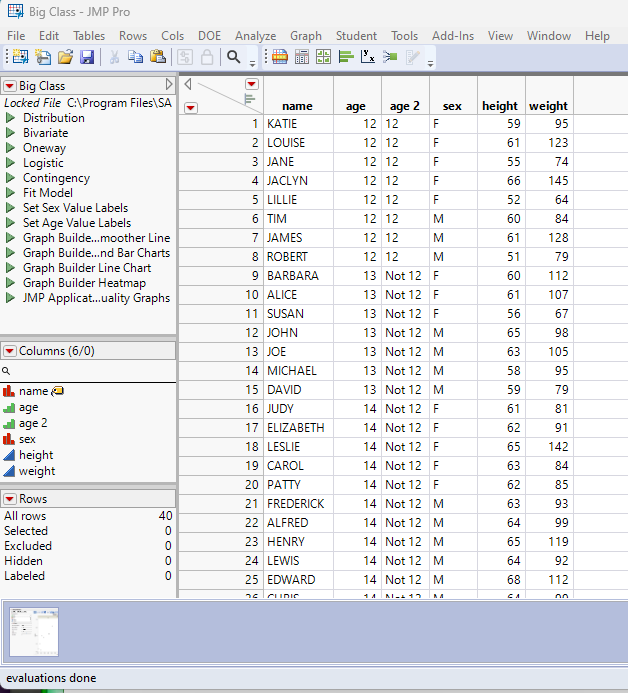
Task: Run the Oneway script green triangle
Action: tap(10, 148)
